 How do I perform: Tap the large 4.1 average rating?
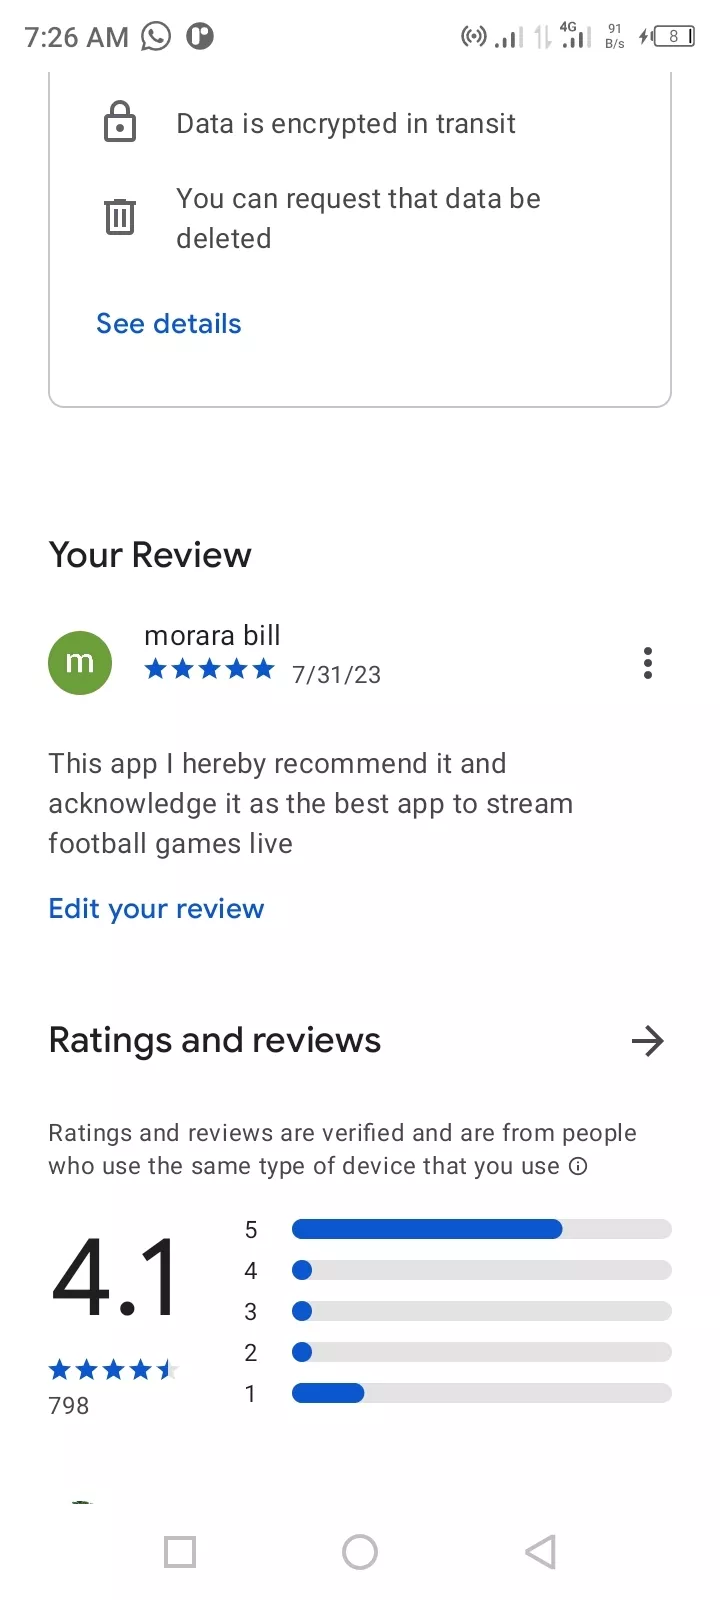(x=115, y=1277)
